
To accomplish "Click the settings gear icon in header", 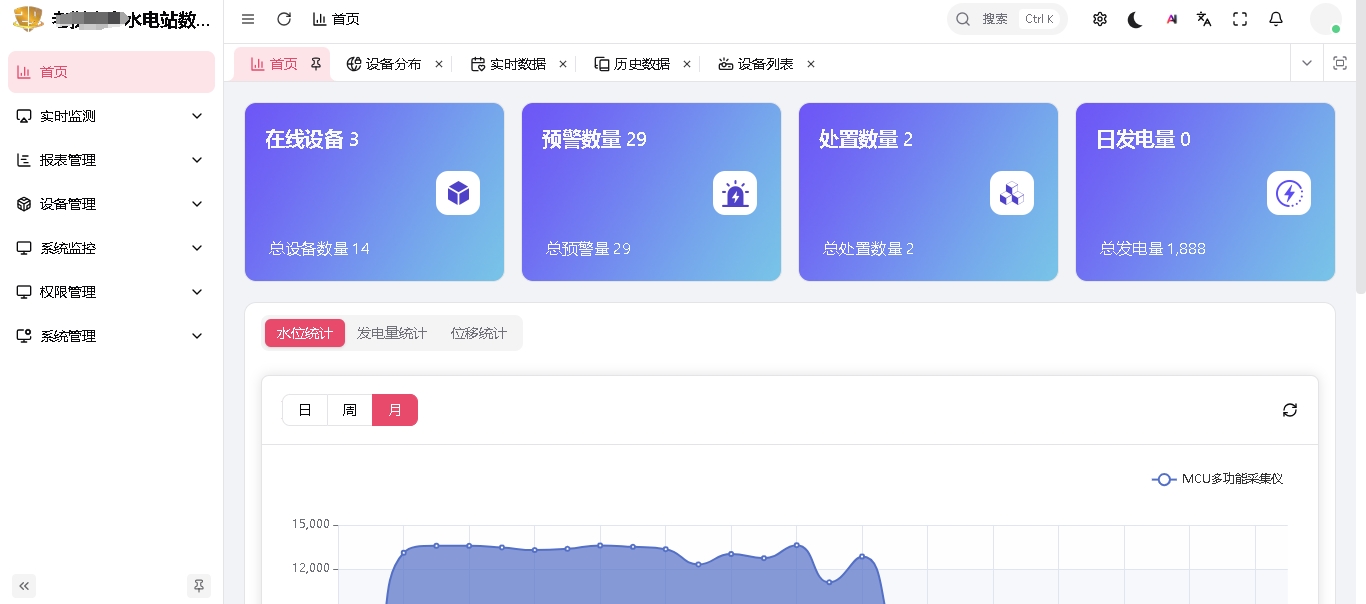I will tap(1100, 19).
